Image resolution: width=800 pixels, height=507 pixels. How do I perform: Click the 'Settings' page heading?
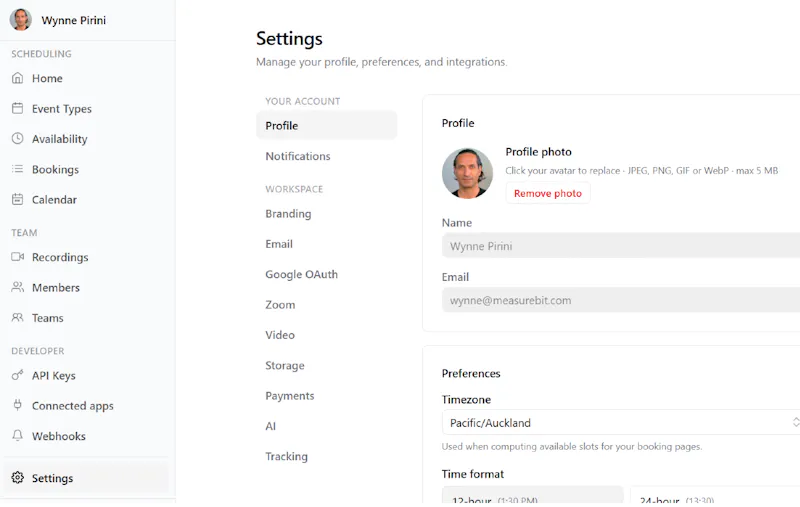point(289,39)
